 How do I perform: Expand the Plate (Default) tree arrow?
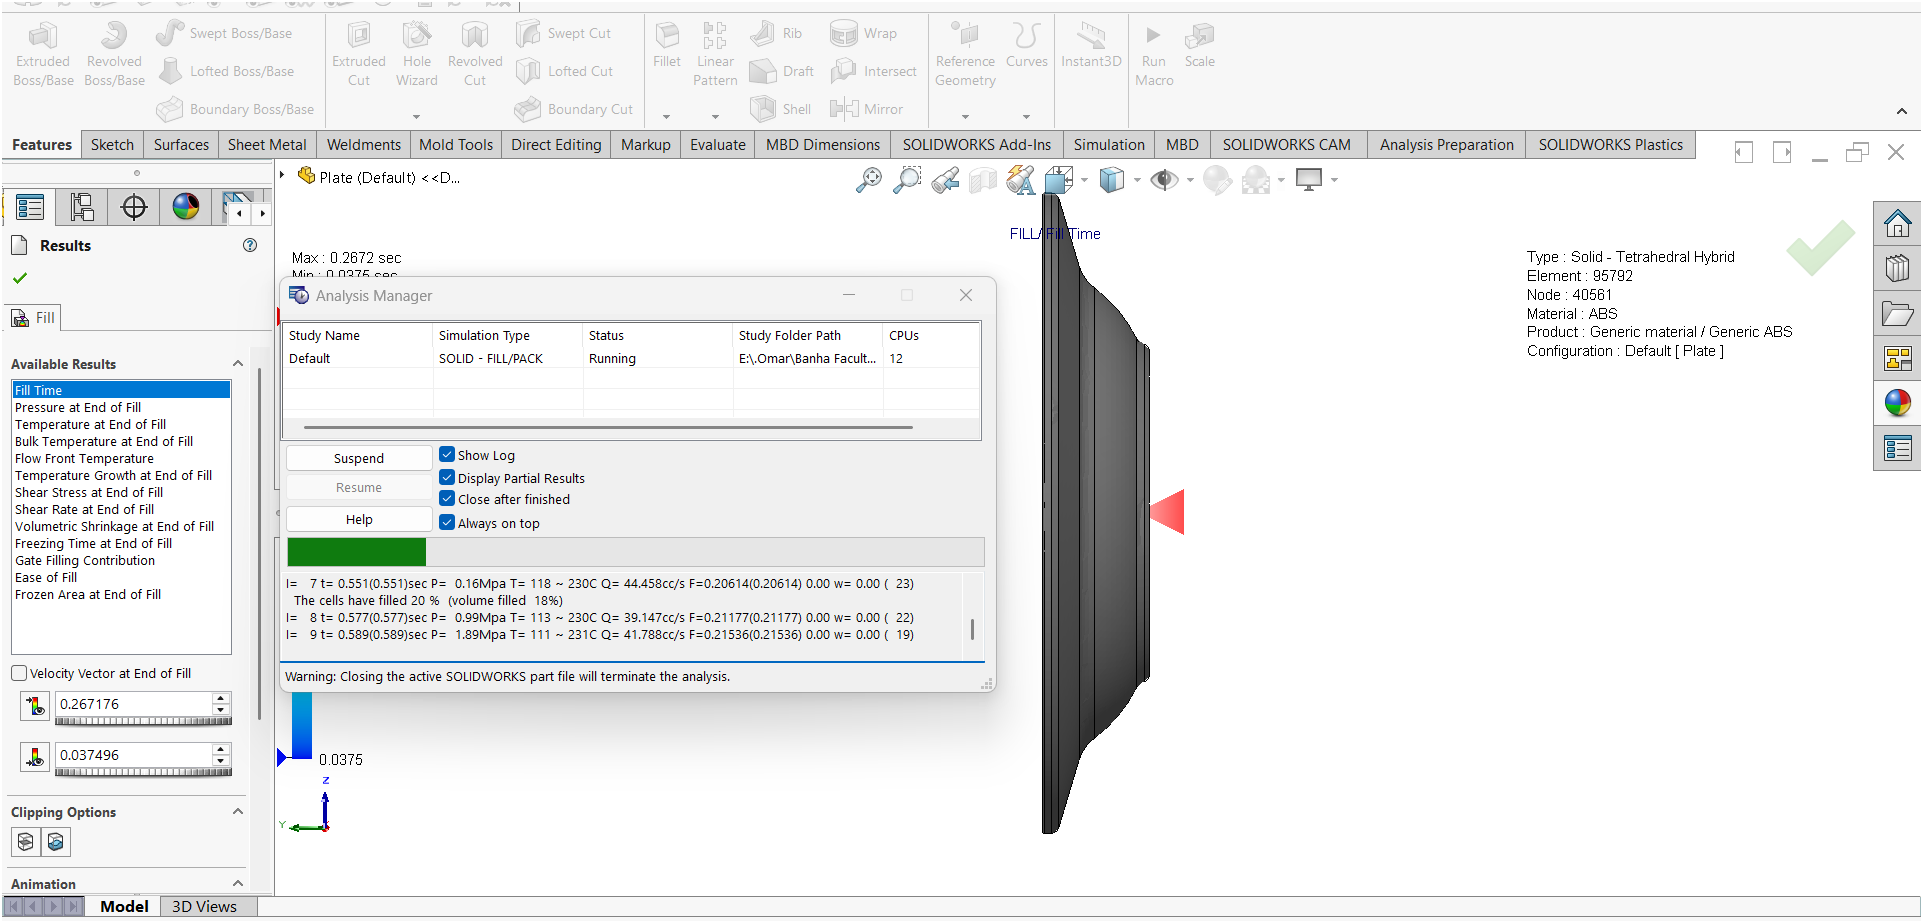tap(282, 176)
